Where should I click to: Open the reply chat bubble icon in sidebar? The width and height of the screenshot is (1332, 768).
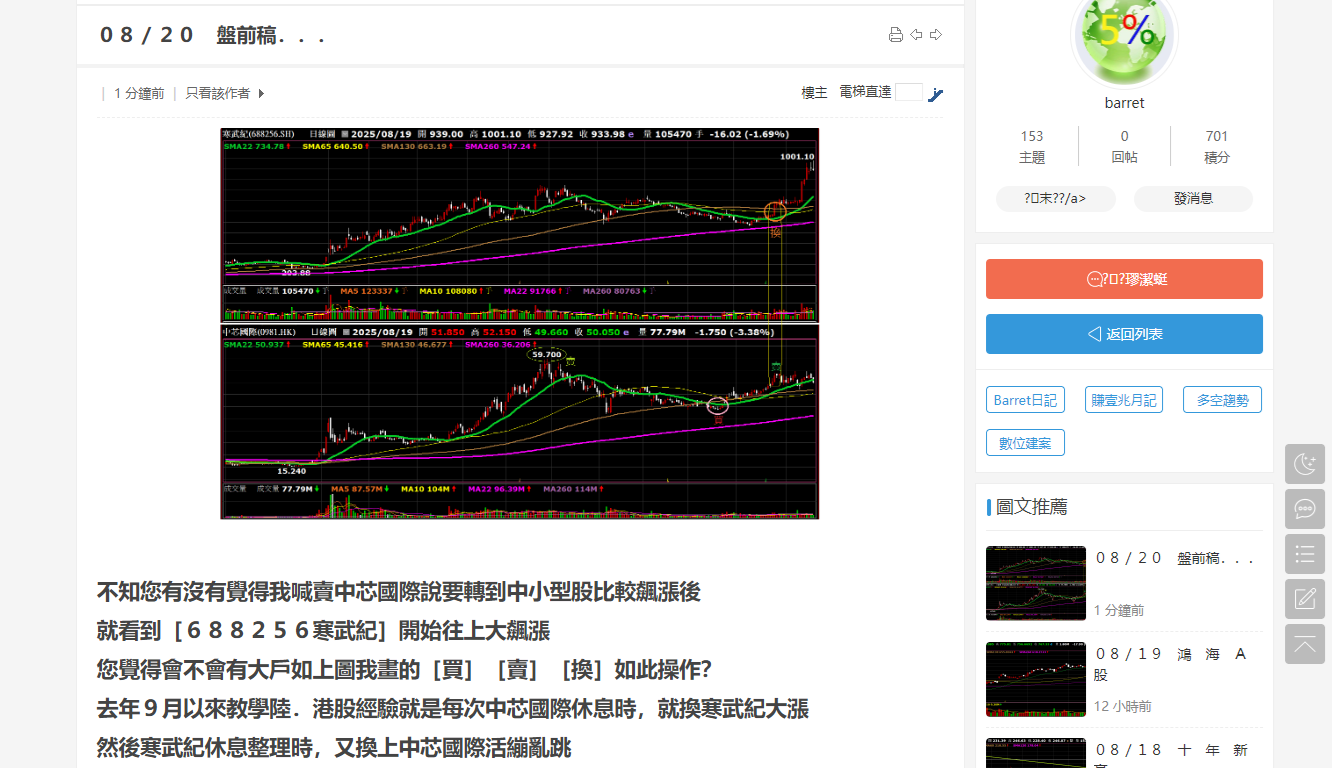(1305, 509)
